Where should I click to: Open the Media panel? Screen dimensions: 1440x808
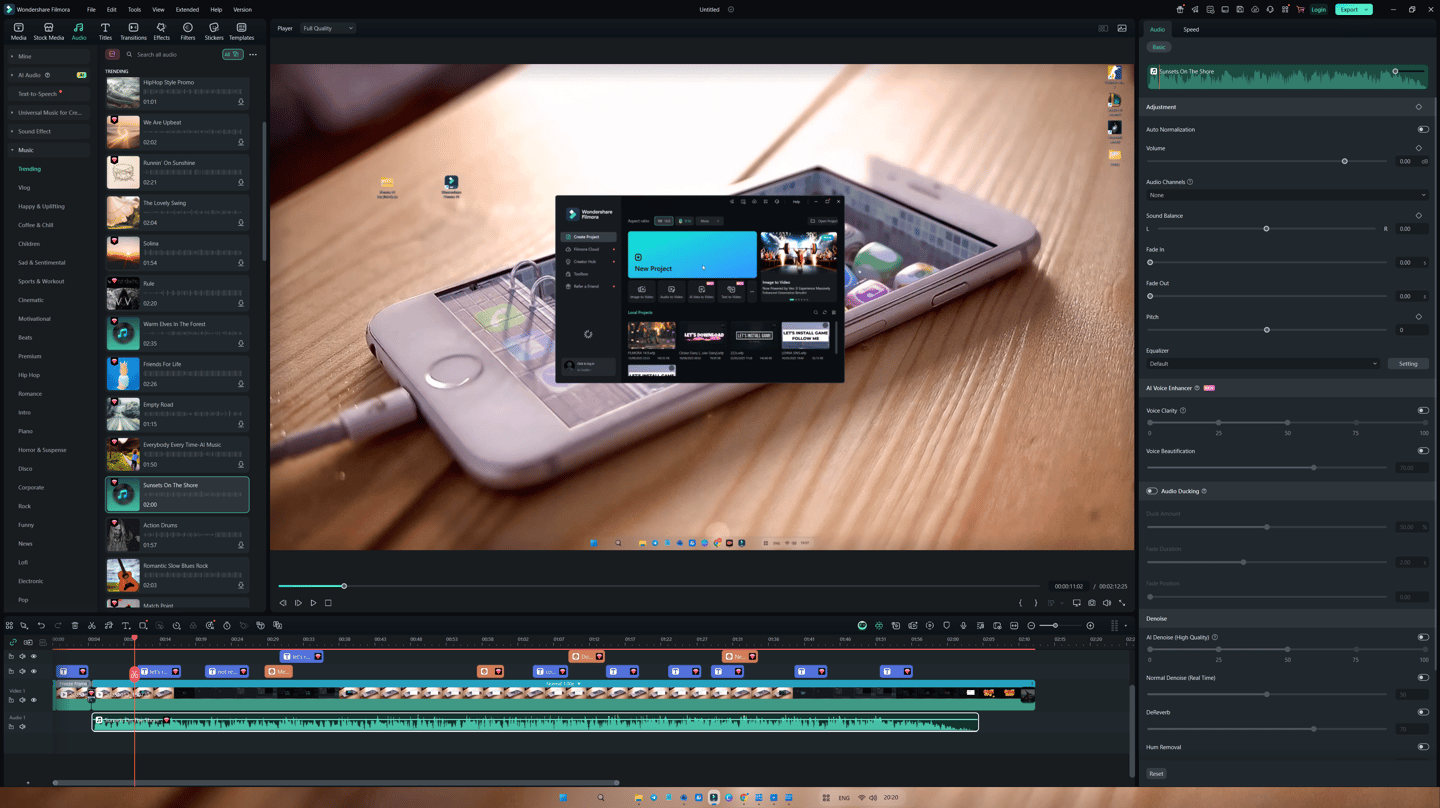pos(18,32)
